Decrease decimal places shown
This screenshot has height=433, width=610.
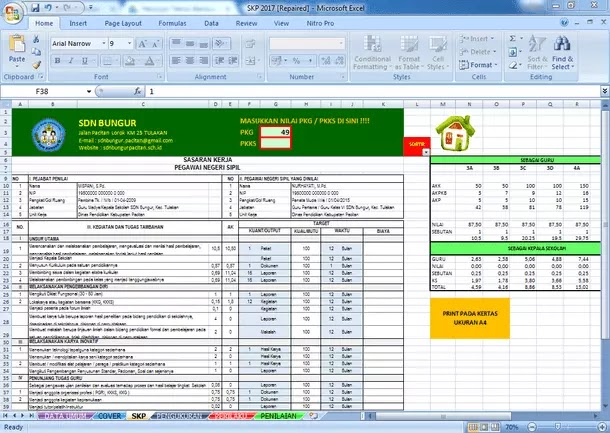(339, 61)
